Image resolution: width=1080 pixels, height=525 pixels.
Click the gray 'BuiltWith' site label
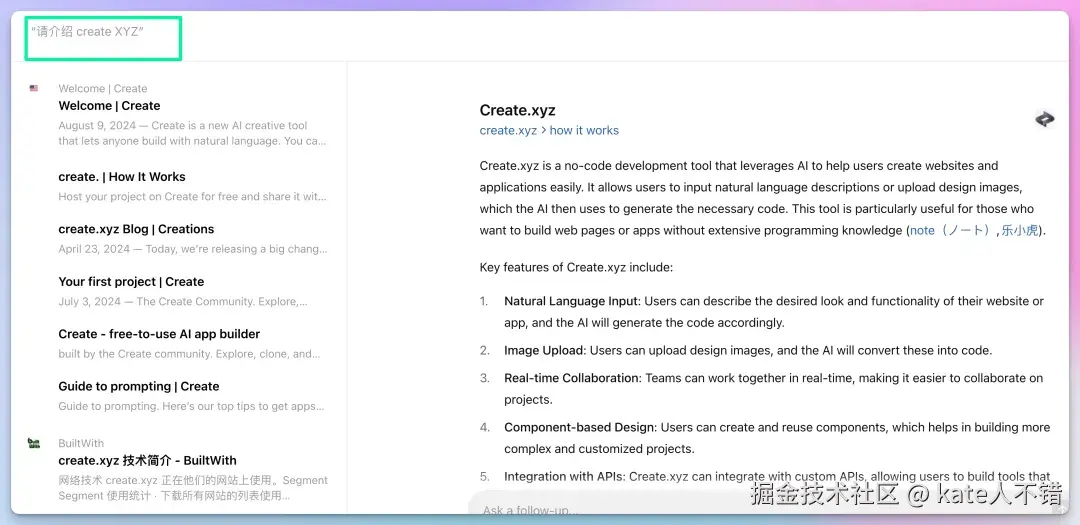[81, 443]
